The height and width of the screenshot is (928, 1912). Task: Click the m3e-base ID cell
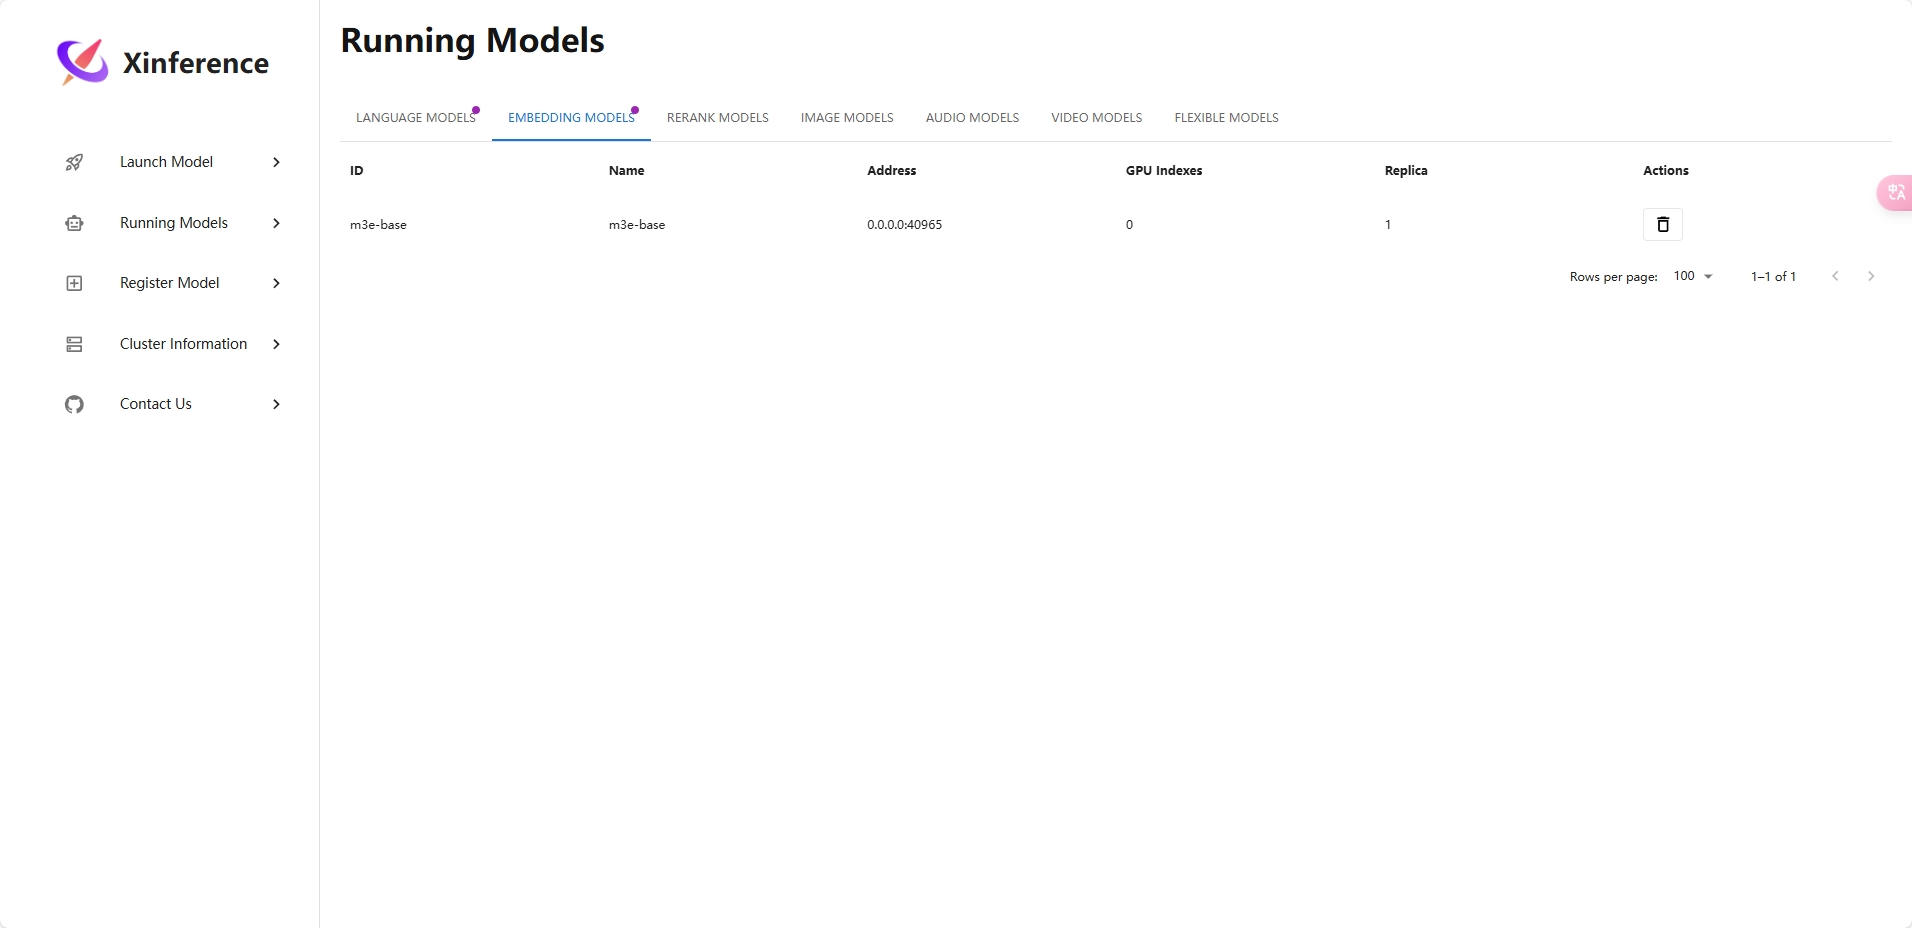pyautogui.click(x=378, y=225)
